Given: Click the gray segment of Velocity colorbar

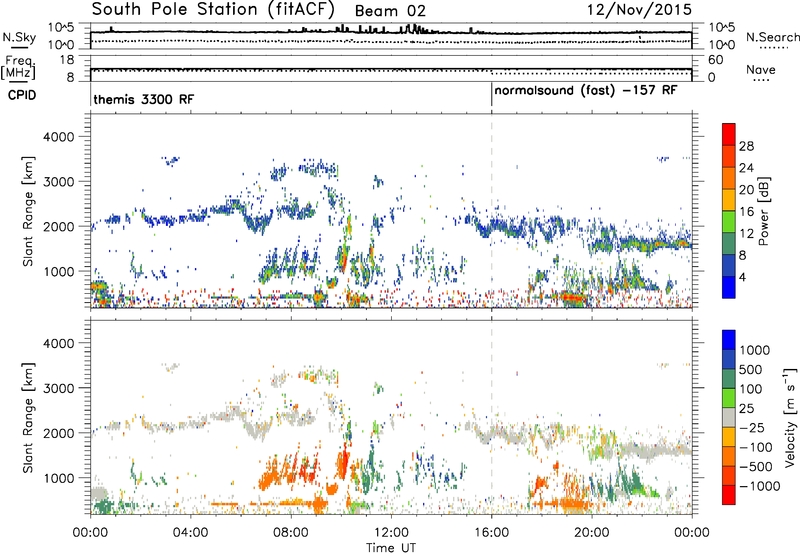Looking at the screenshot, I should point(729,418).
